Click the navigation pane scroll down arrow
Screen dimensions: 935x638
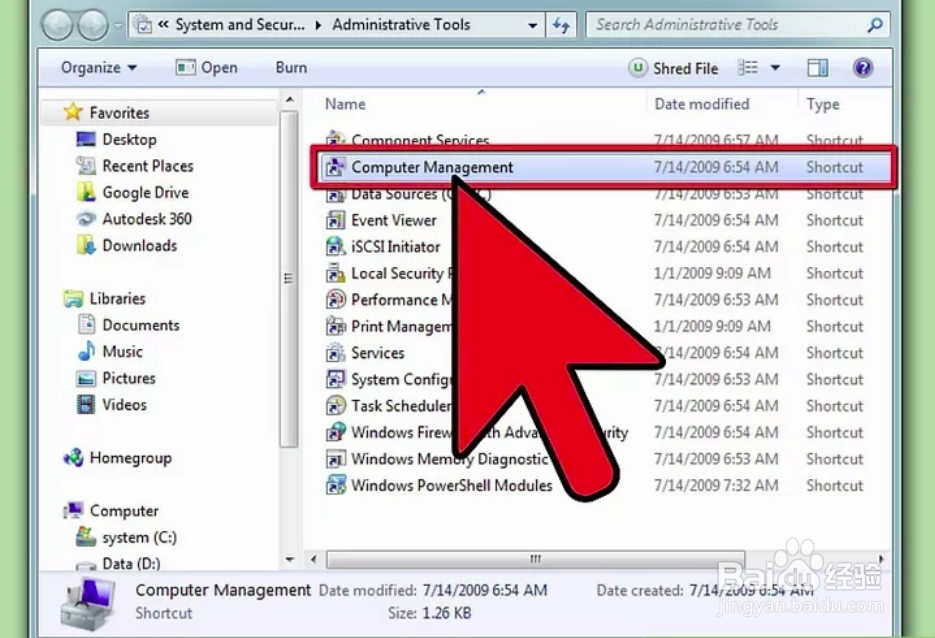point(290,559)
